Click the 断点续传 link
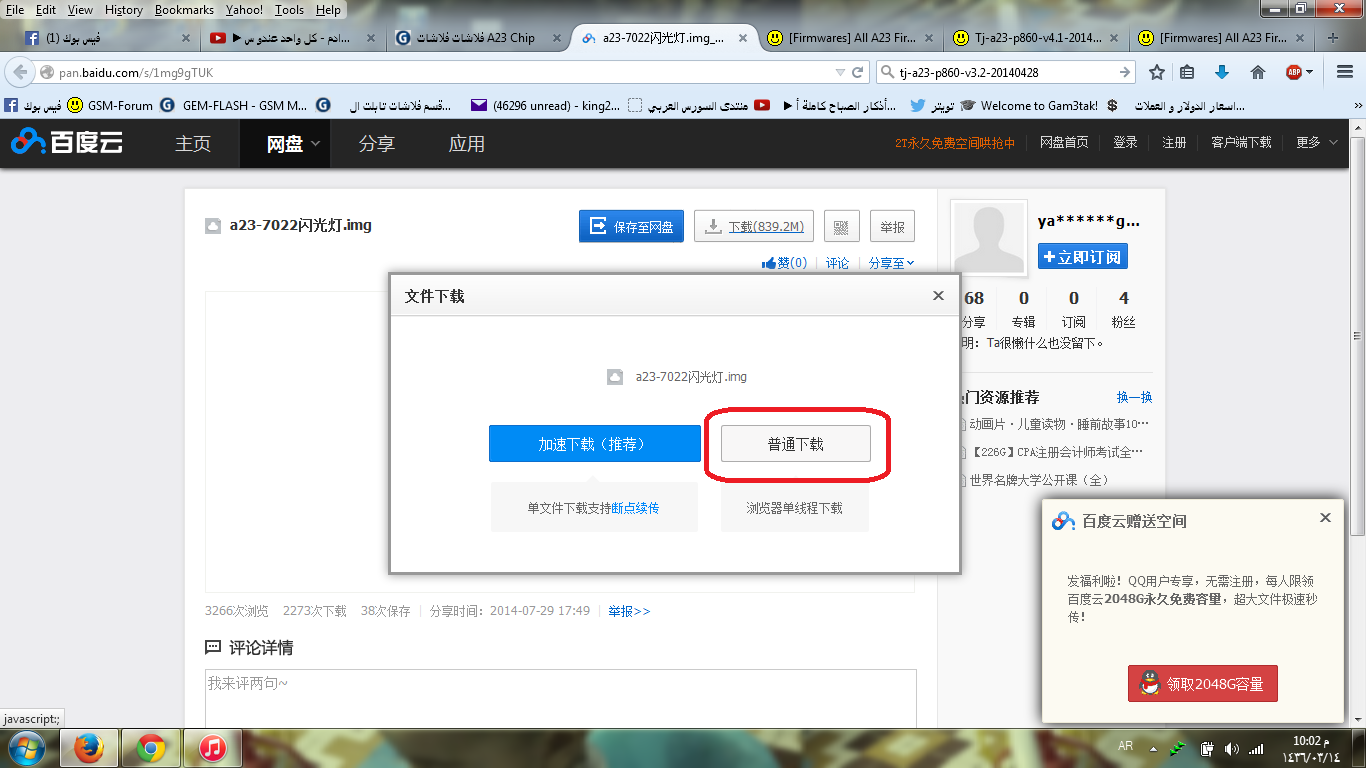The image size is (1366, 768). tap(635, 508)
